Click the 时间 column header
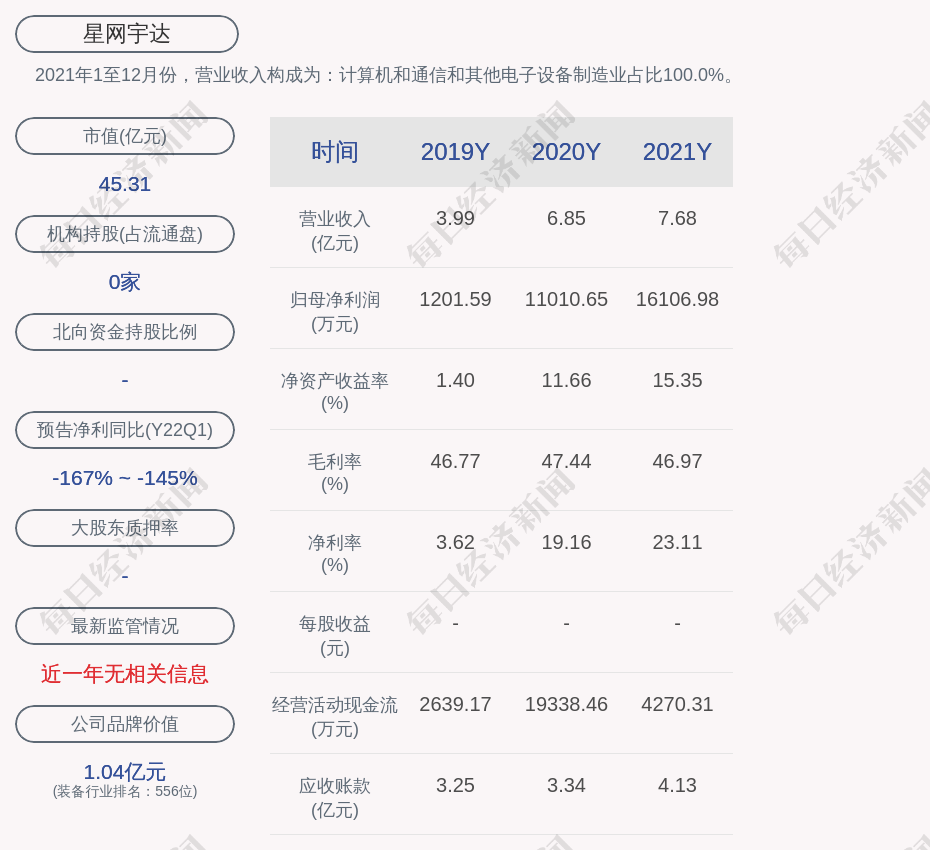The image size is (930, 850). pos(335,152)
